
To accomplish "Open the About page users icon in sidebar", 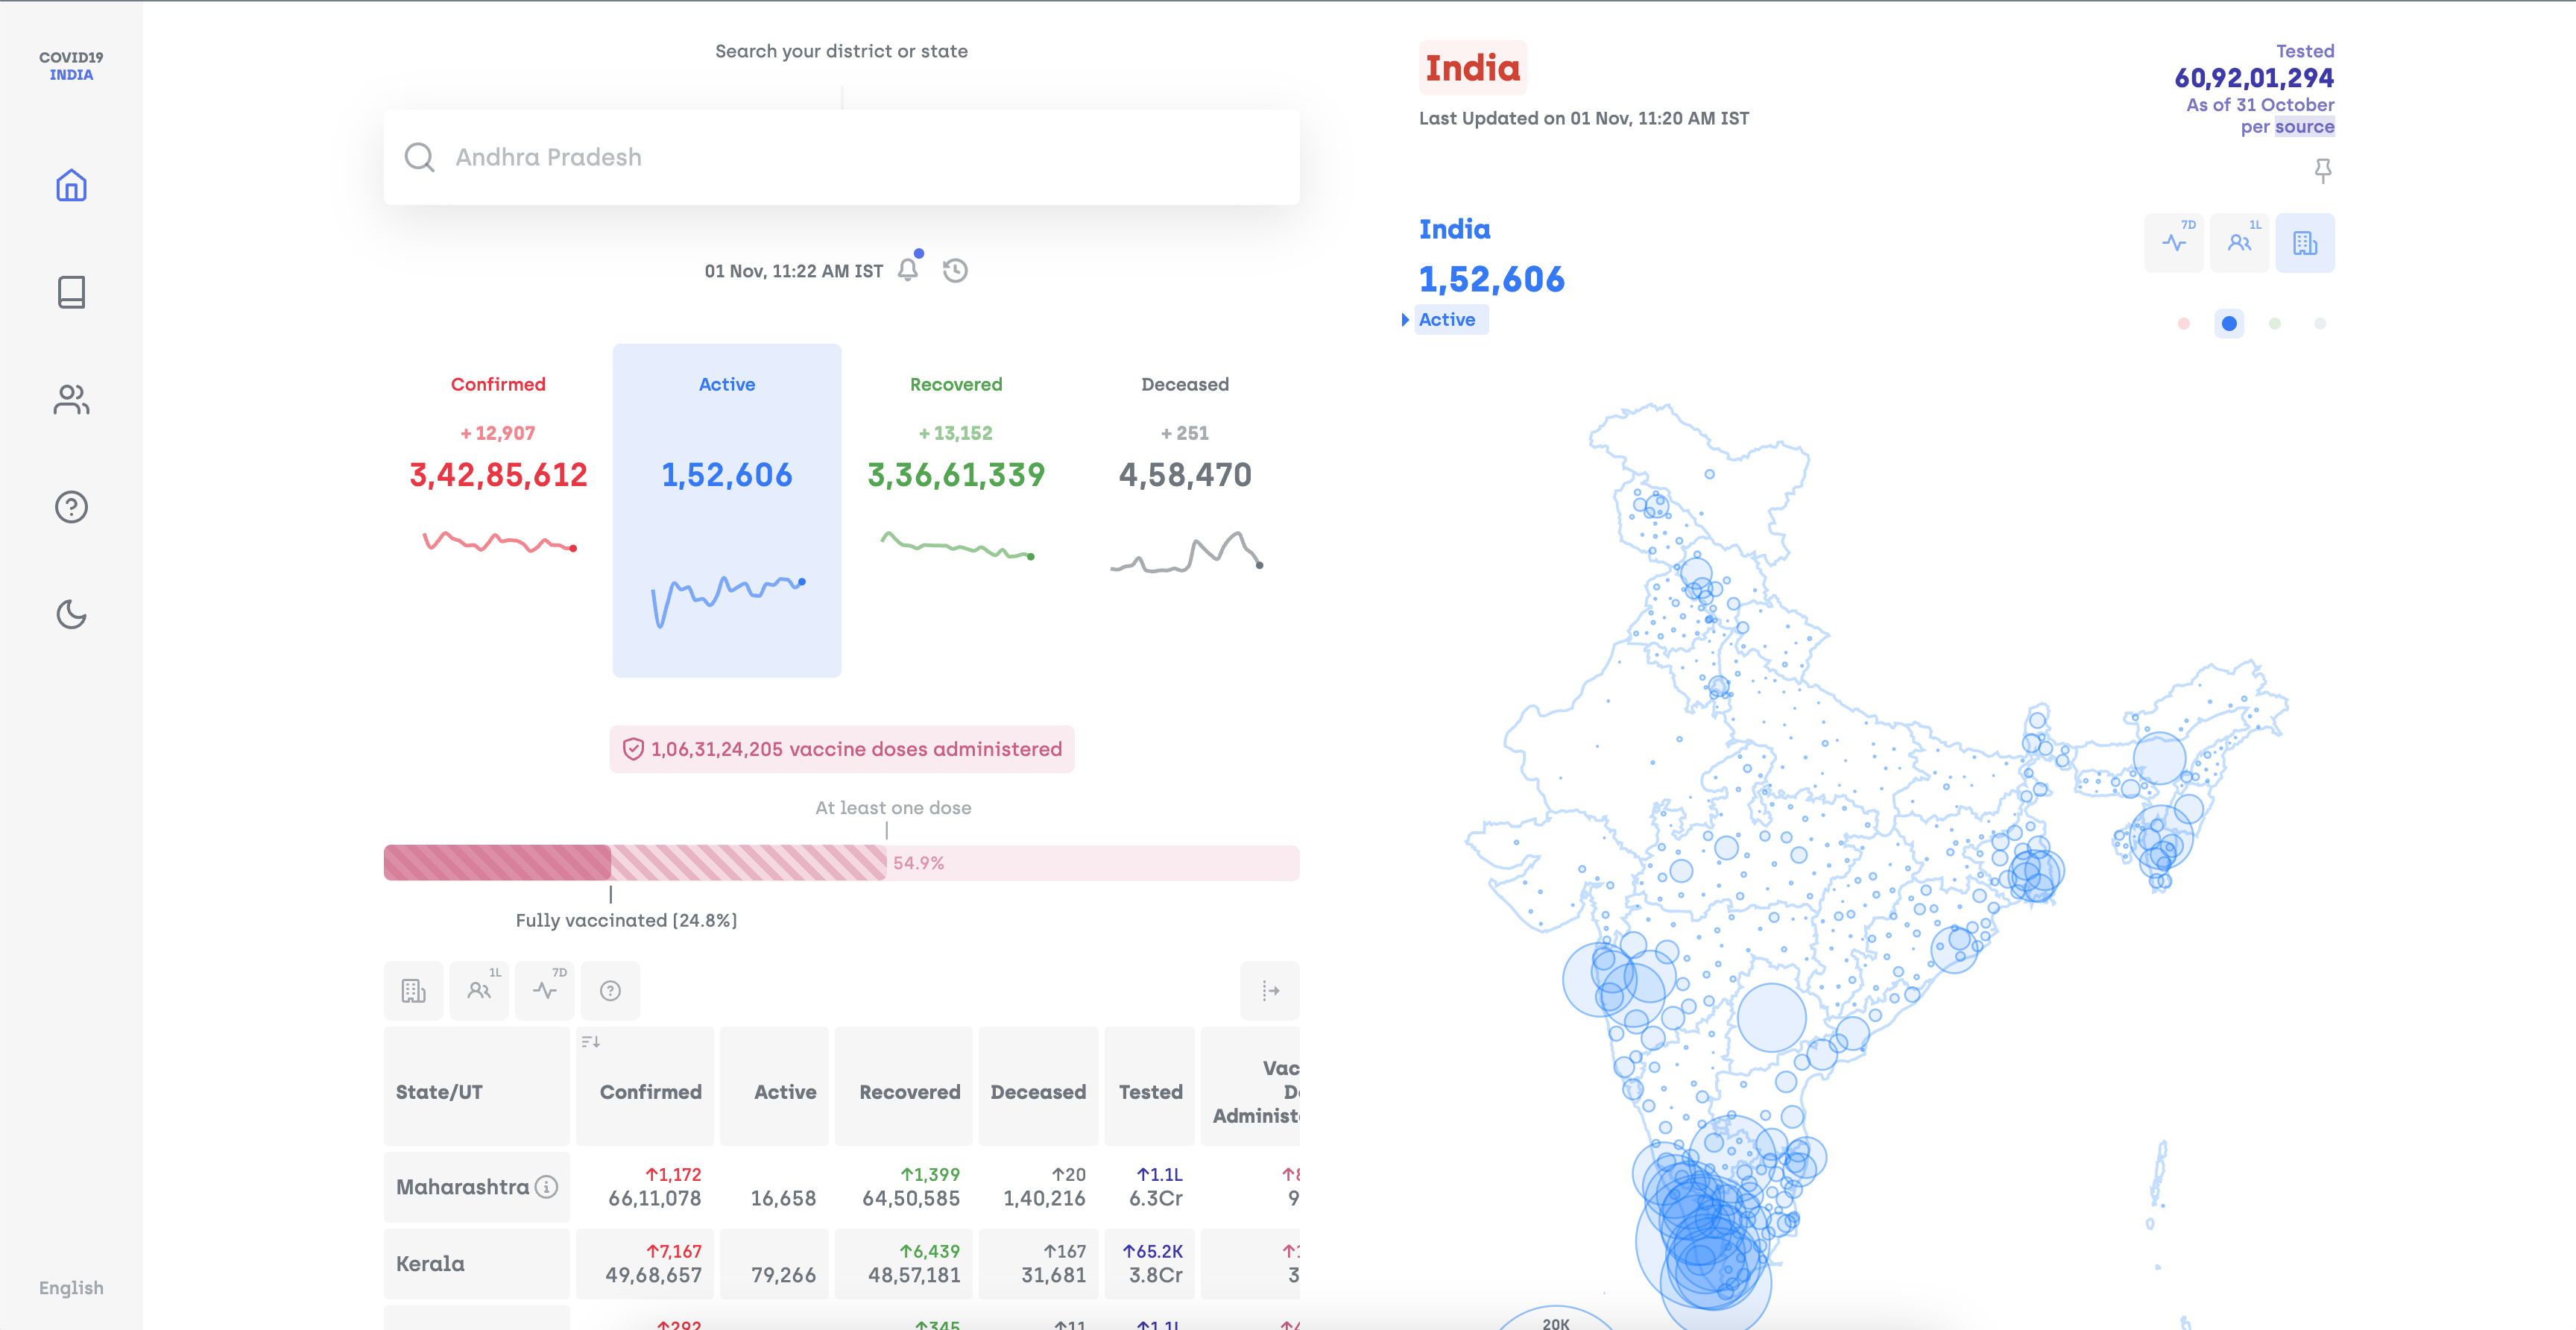I will 71,400.
